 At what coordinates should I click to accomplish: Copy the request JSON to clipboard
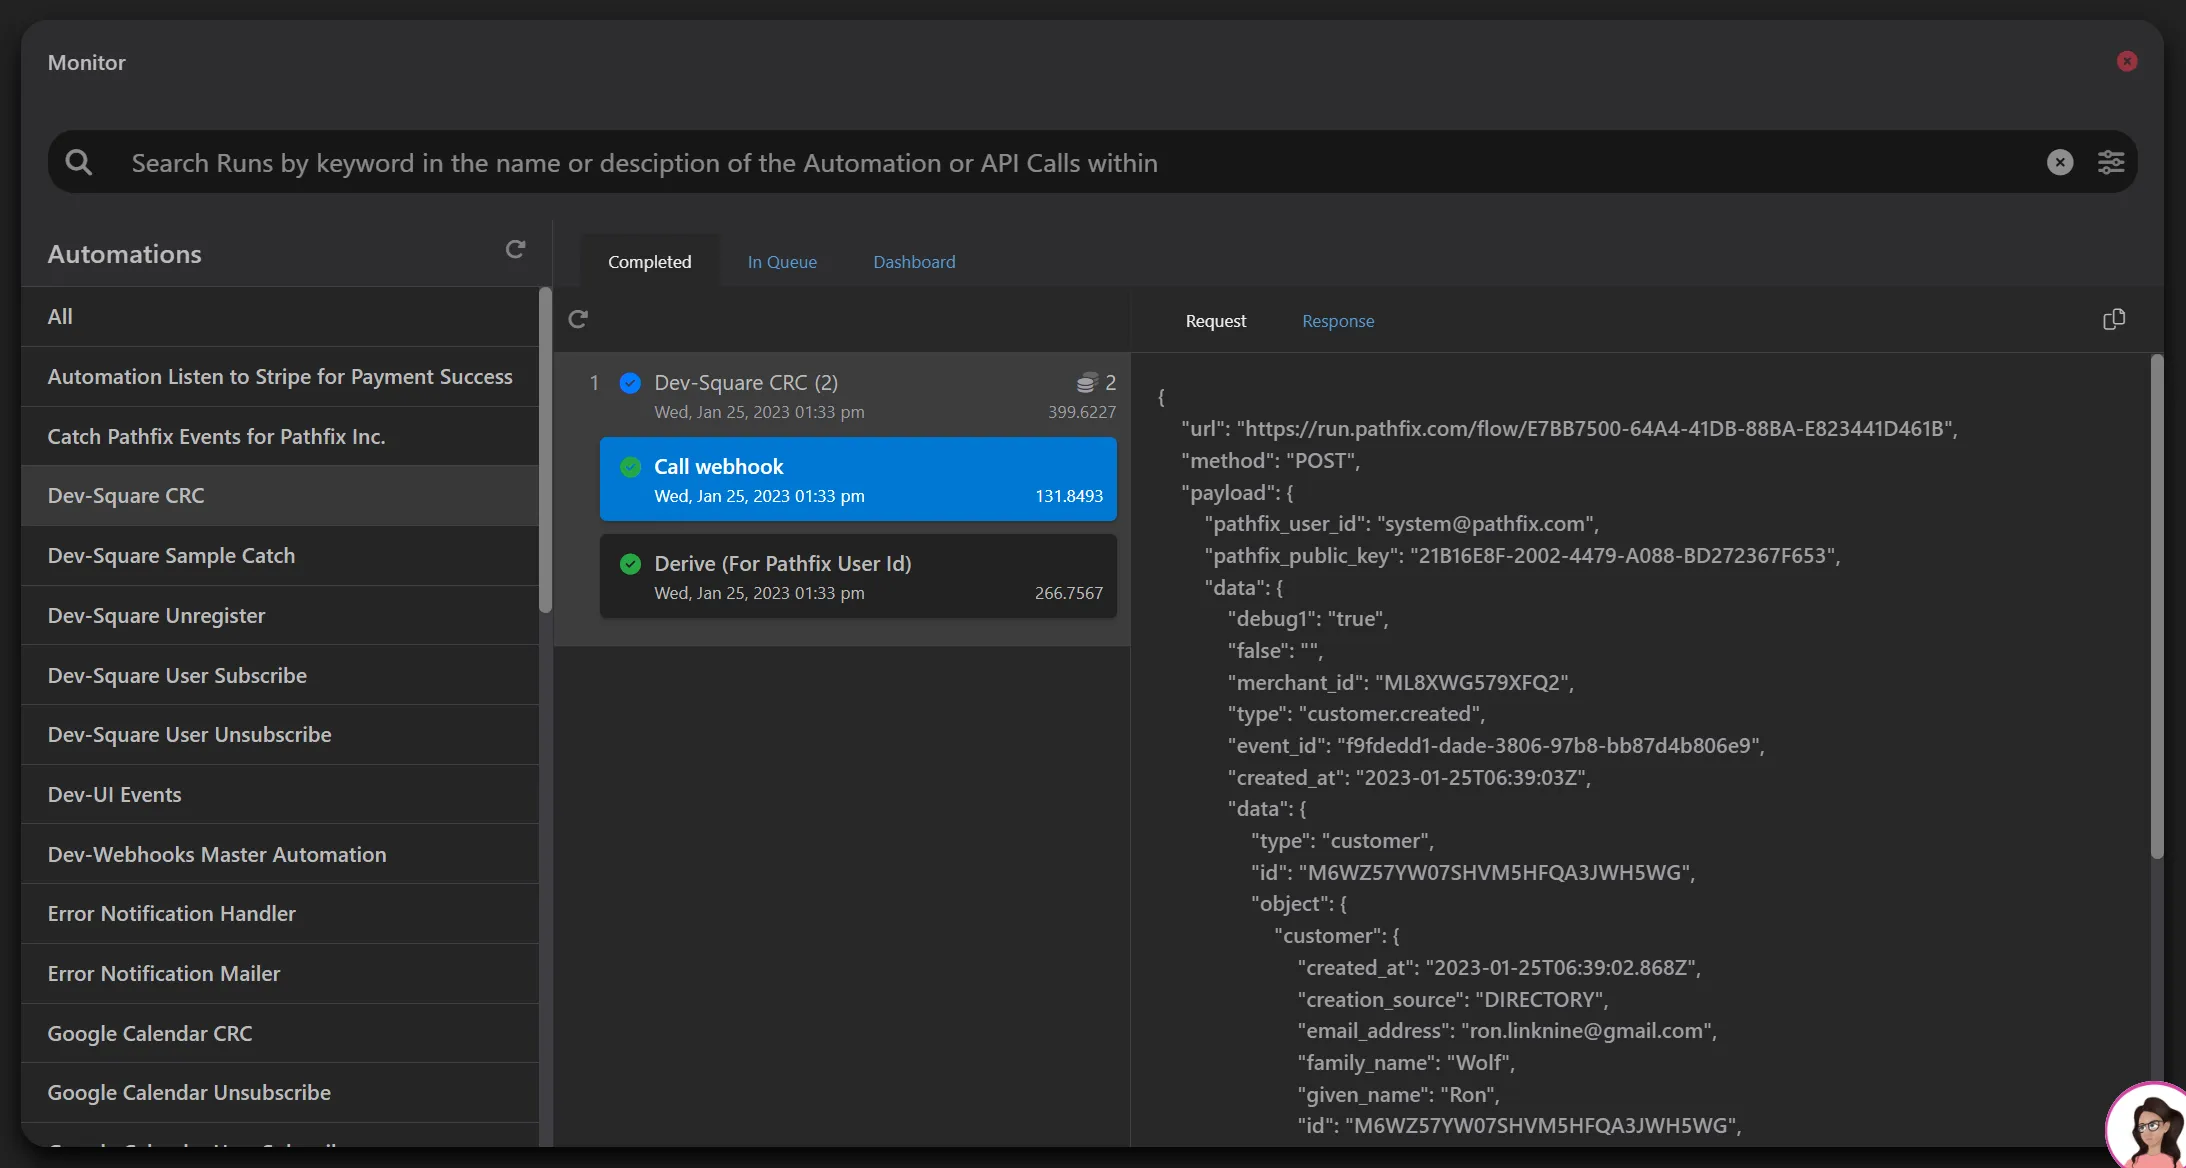tap(2114, 319)
